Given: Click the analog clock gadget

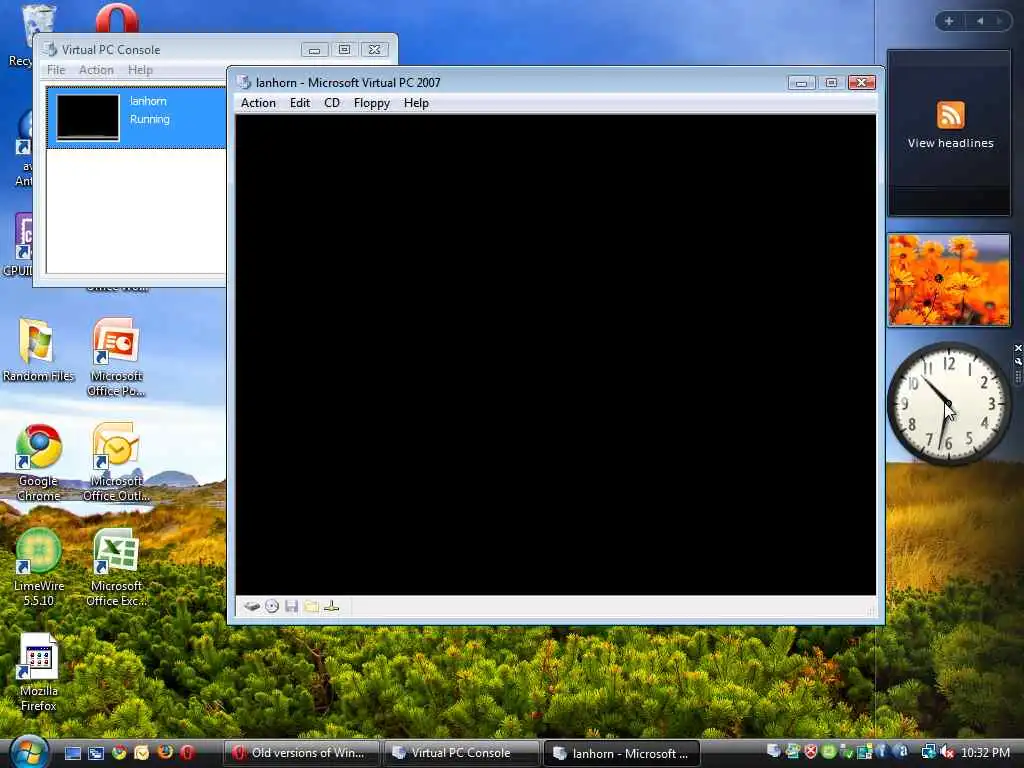Looking at the screenshot, I should click(x=949, y=404).
